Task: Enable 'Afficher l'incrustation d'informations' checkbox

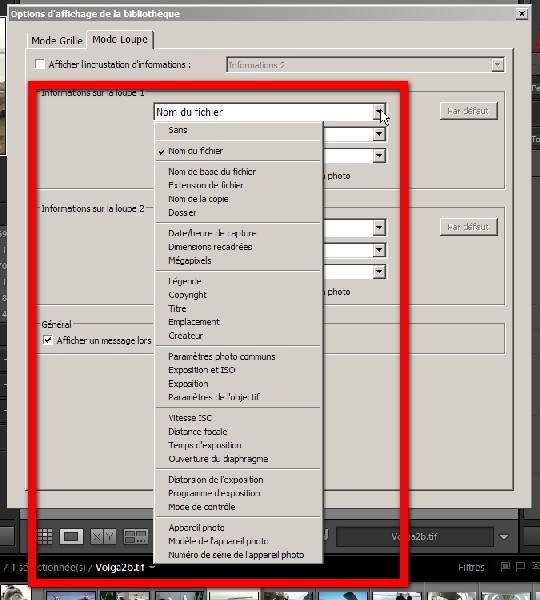Action: pos(40,64)
